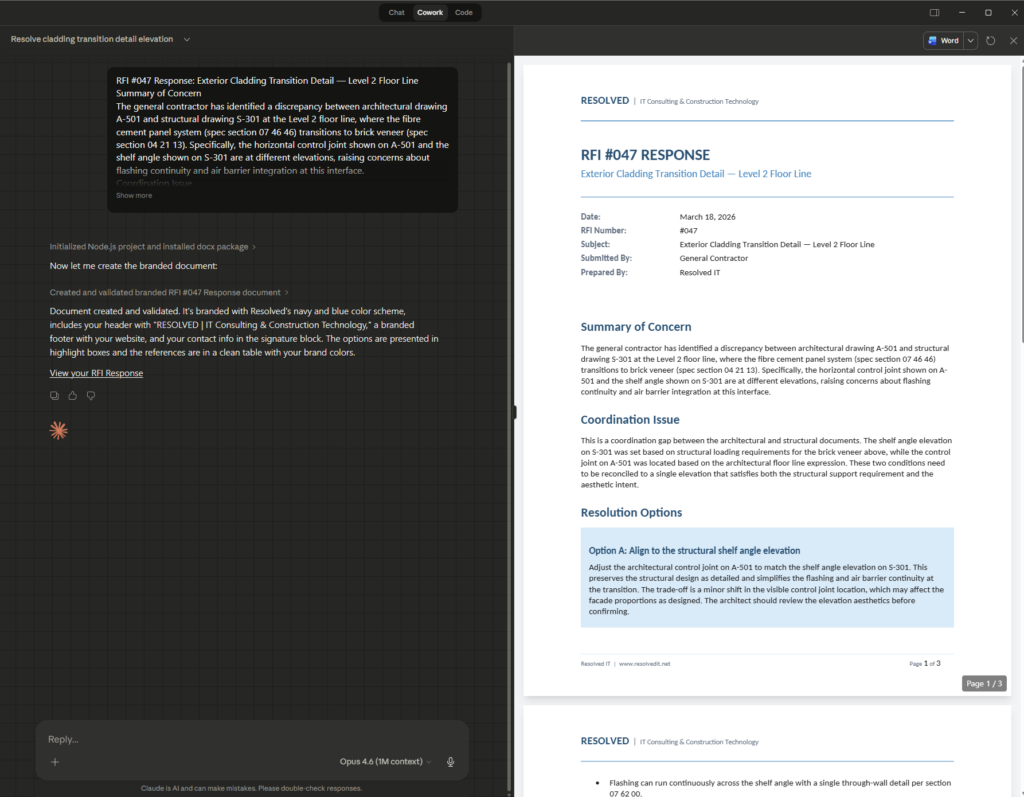Open the Opus 4.6 model selector dropdown
The image size is (1024, 797).
[385, 762]
